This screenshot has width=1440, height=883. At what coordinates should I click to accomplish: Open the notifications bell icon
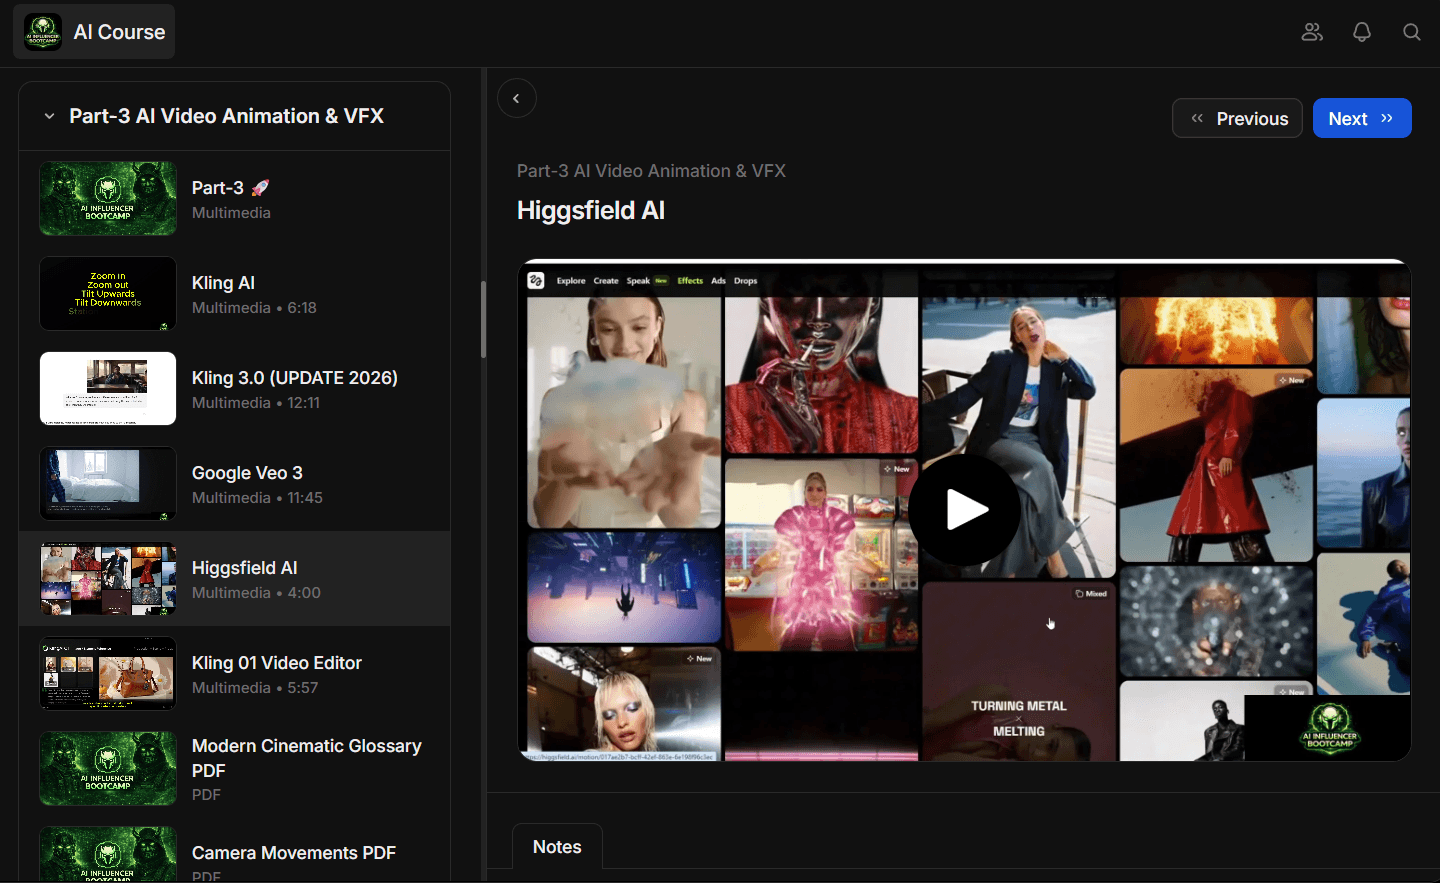click(1362, 32)
